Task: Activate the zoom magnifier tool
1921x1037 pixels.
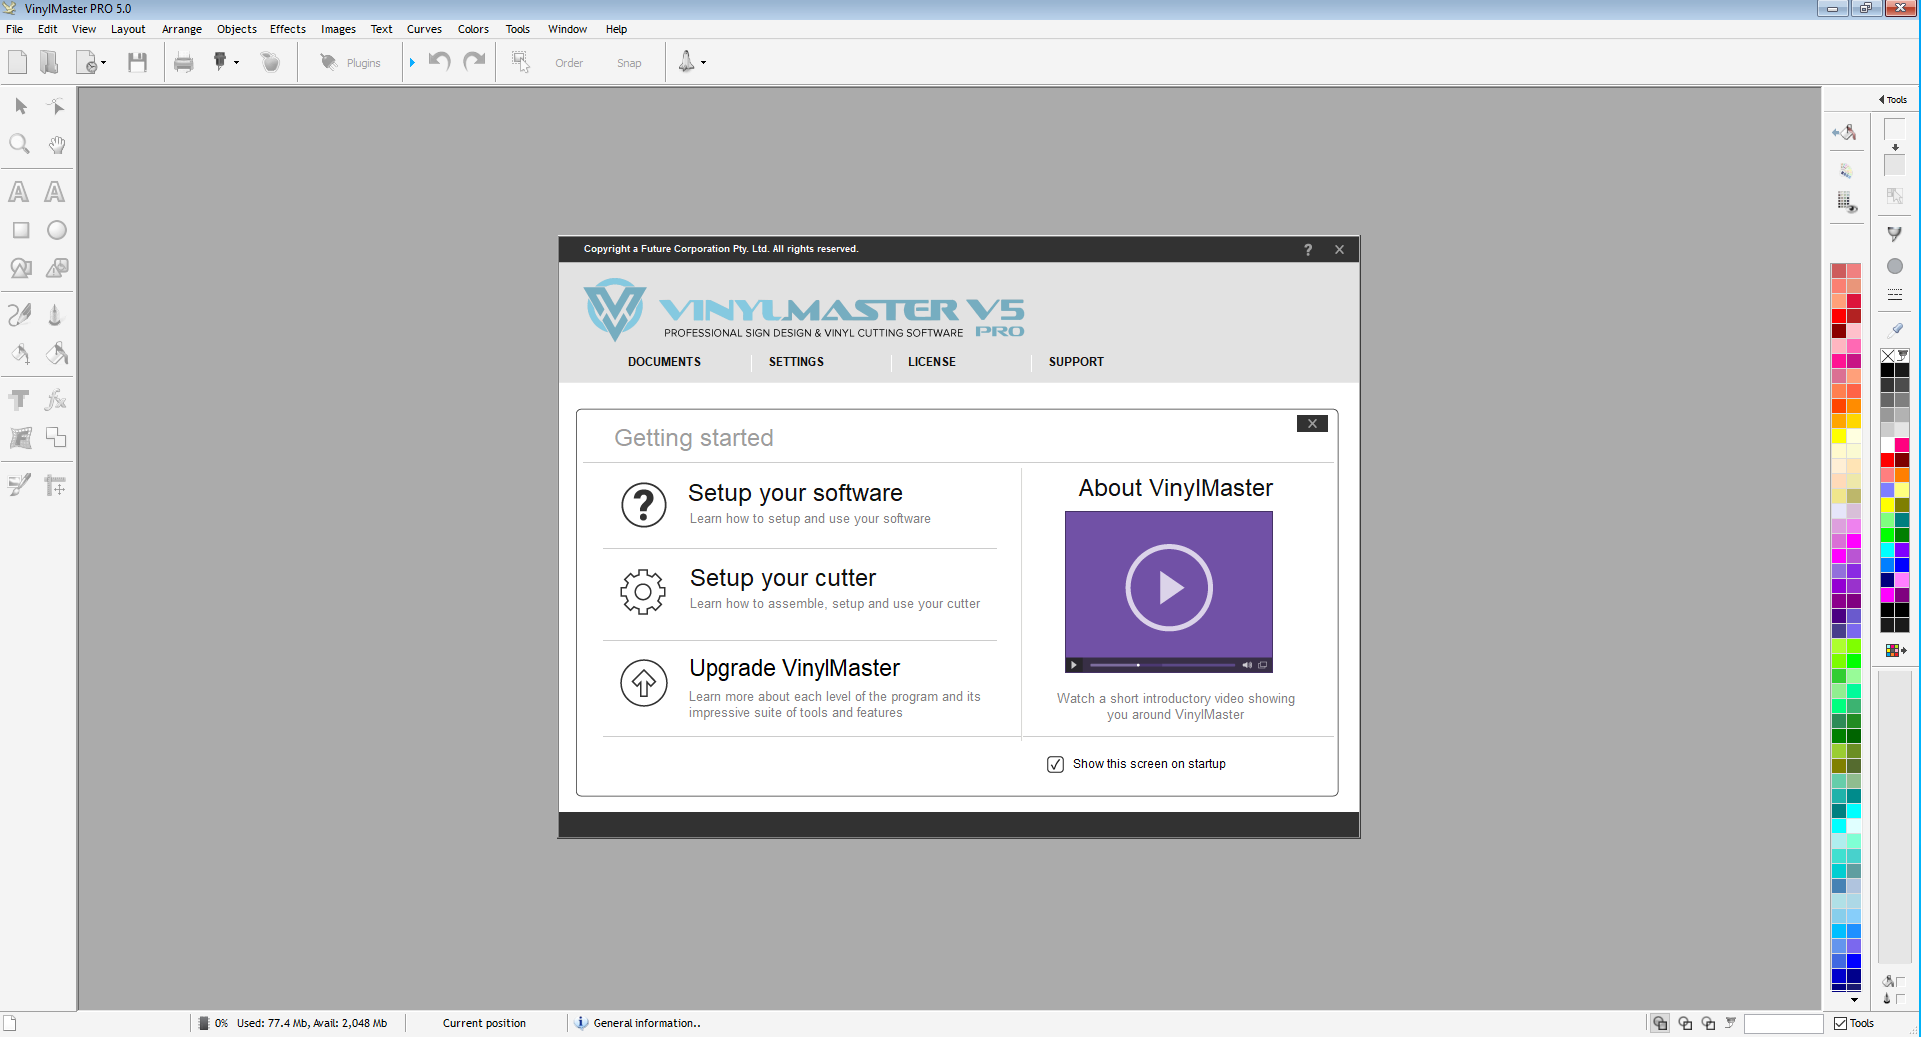Action: [20, 144]
